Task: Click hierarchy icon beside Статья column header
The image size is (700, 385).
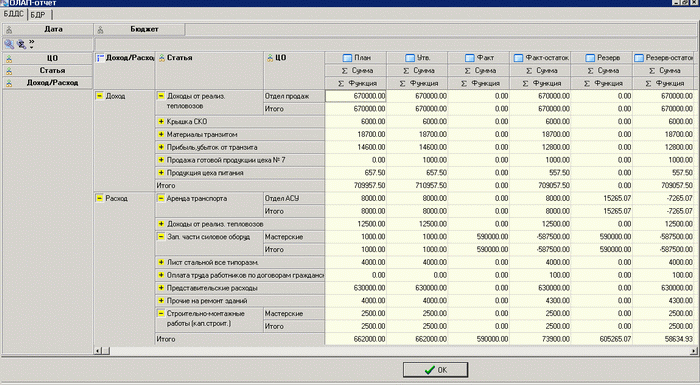Action: point(162,58)
